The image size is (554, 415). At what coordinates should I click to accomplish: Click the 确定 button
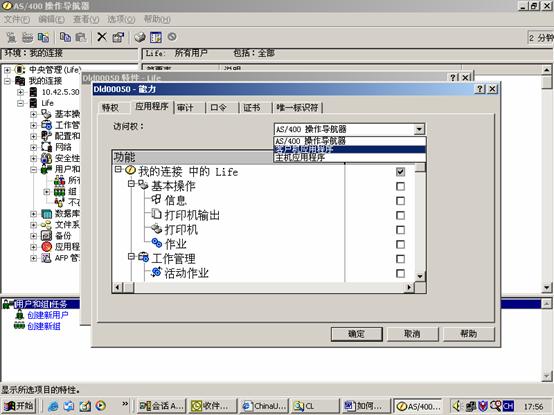pos(356,334)
